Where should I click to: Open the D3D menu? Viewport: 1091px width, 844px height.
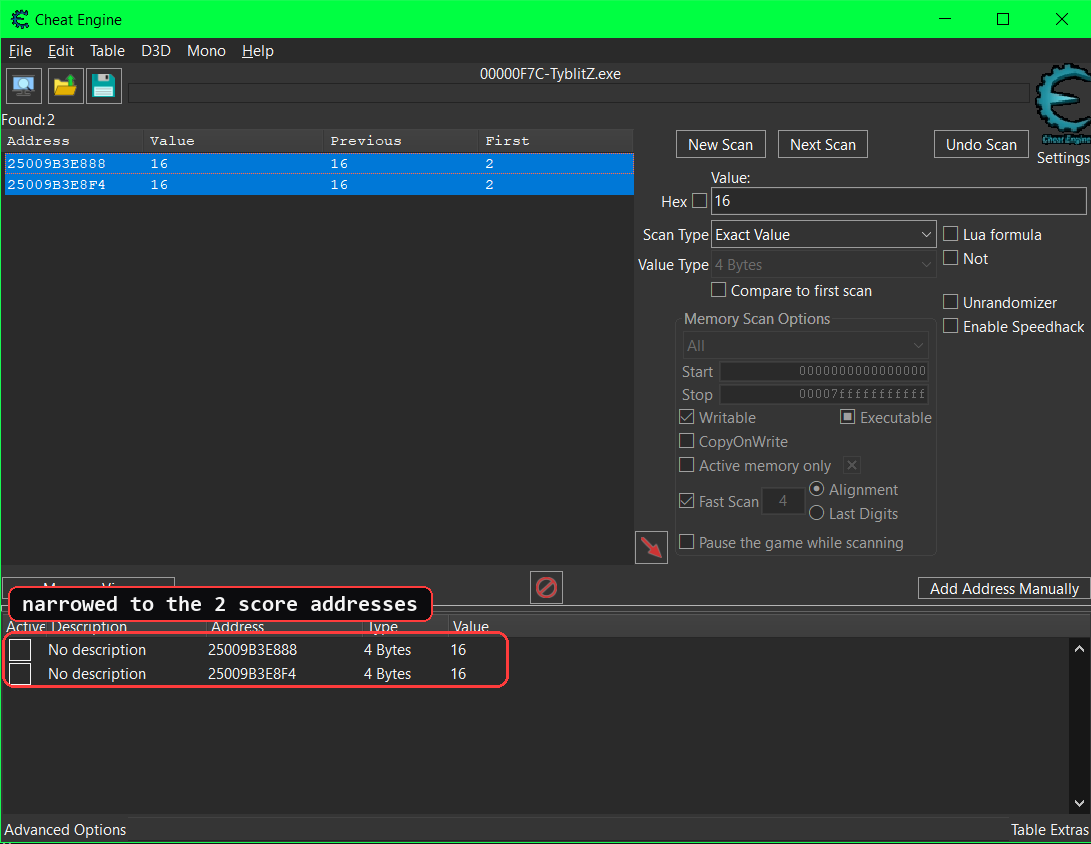coord(156,51)
